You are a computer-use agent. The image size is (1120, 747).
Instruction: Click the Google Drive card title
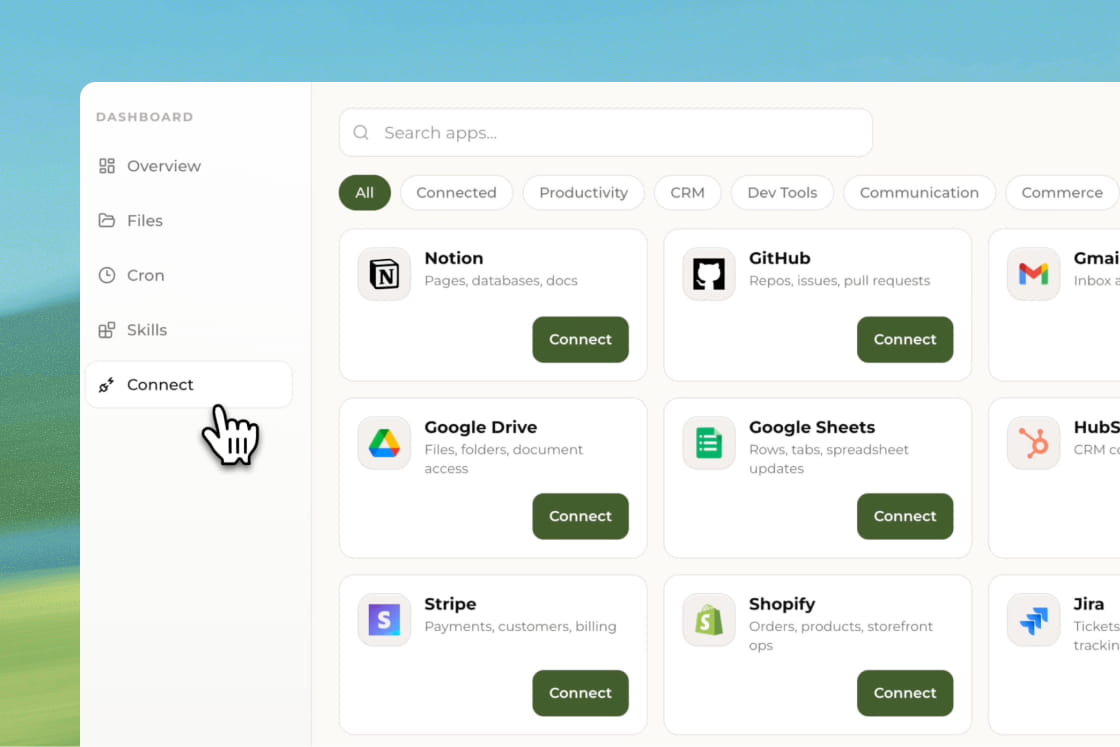[481, 427]
